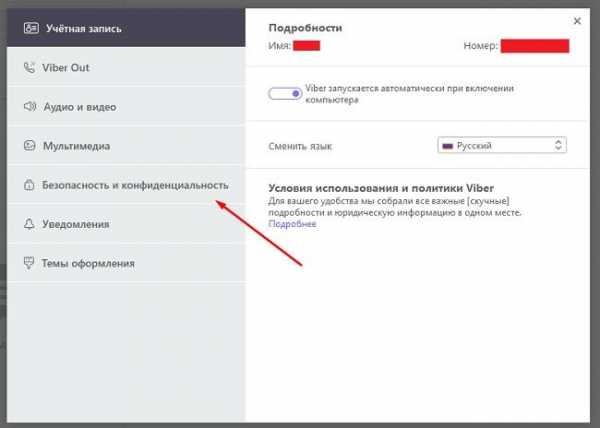Select Безопасность и конфиденциальность in sidebar
Image resolution: width=600 pixels, height=428 pixels.
[126, 185]
